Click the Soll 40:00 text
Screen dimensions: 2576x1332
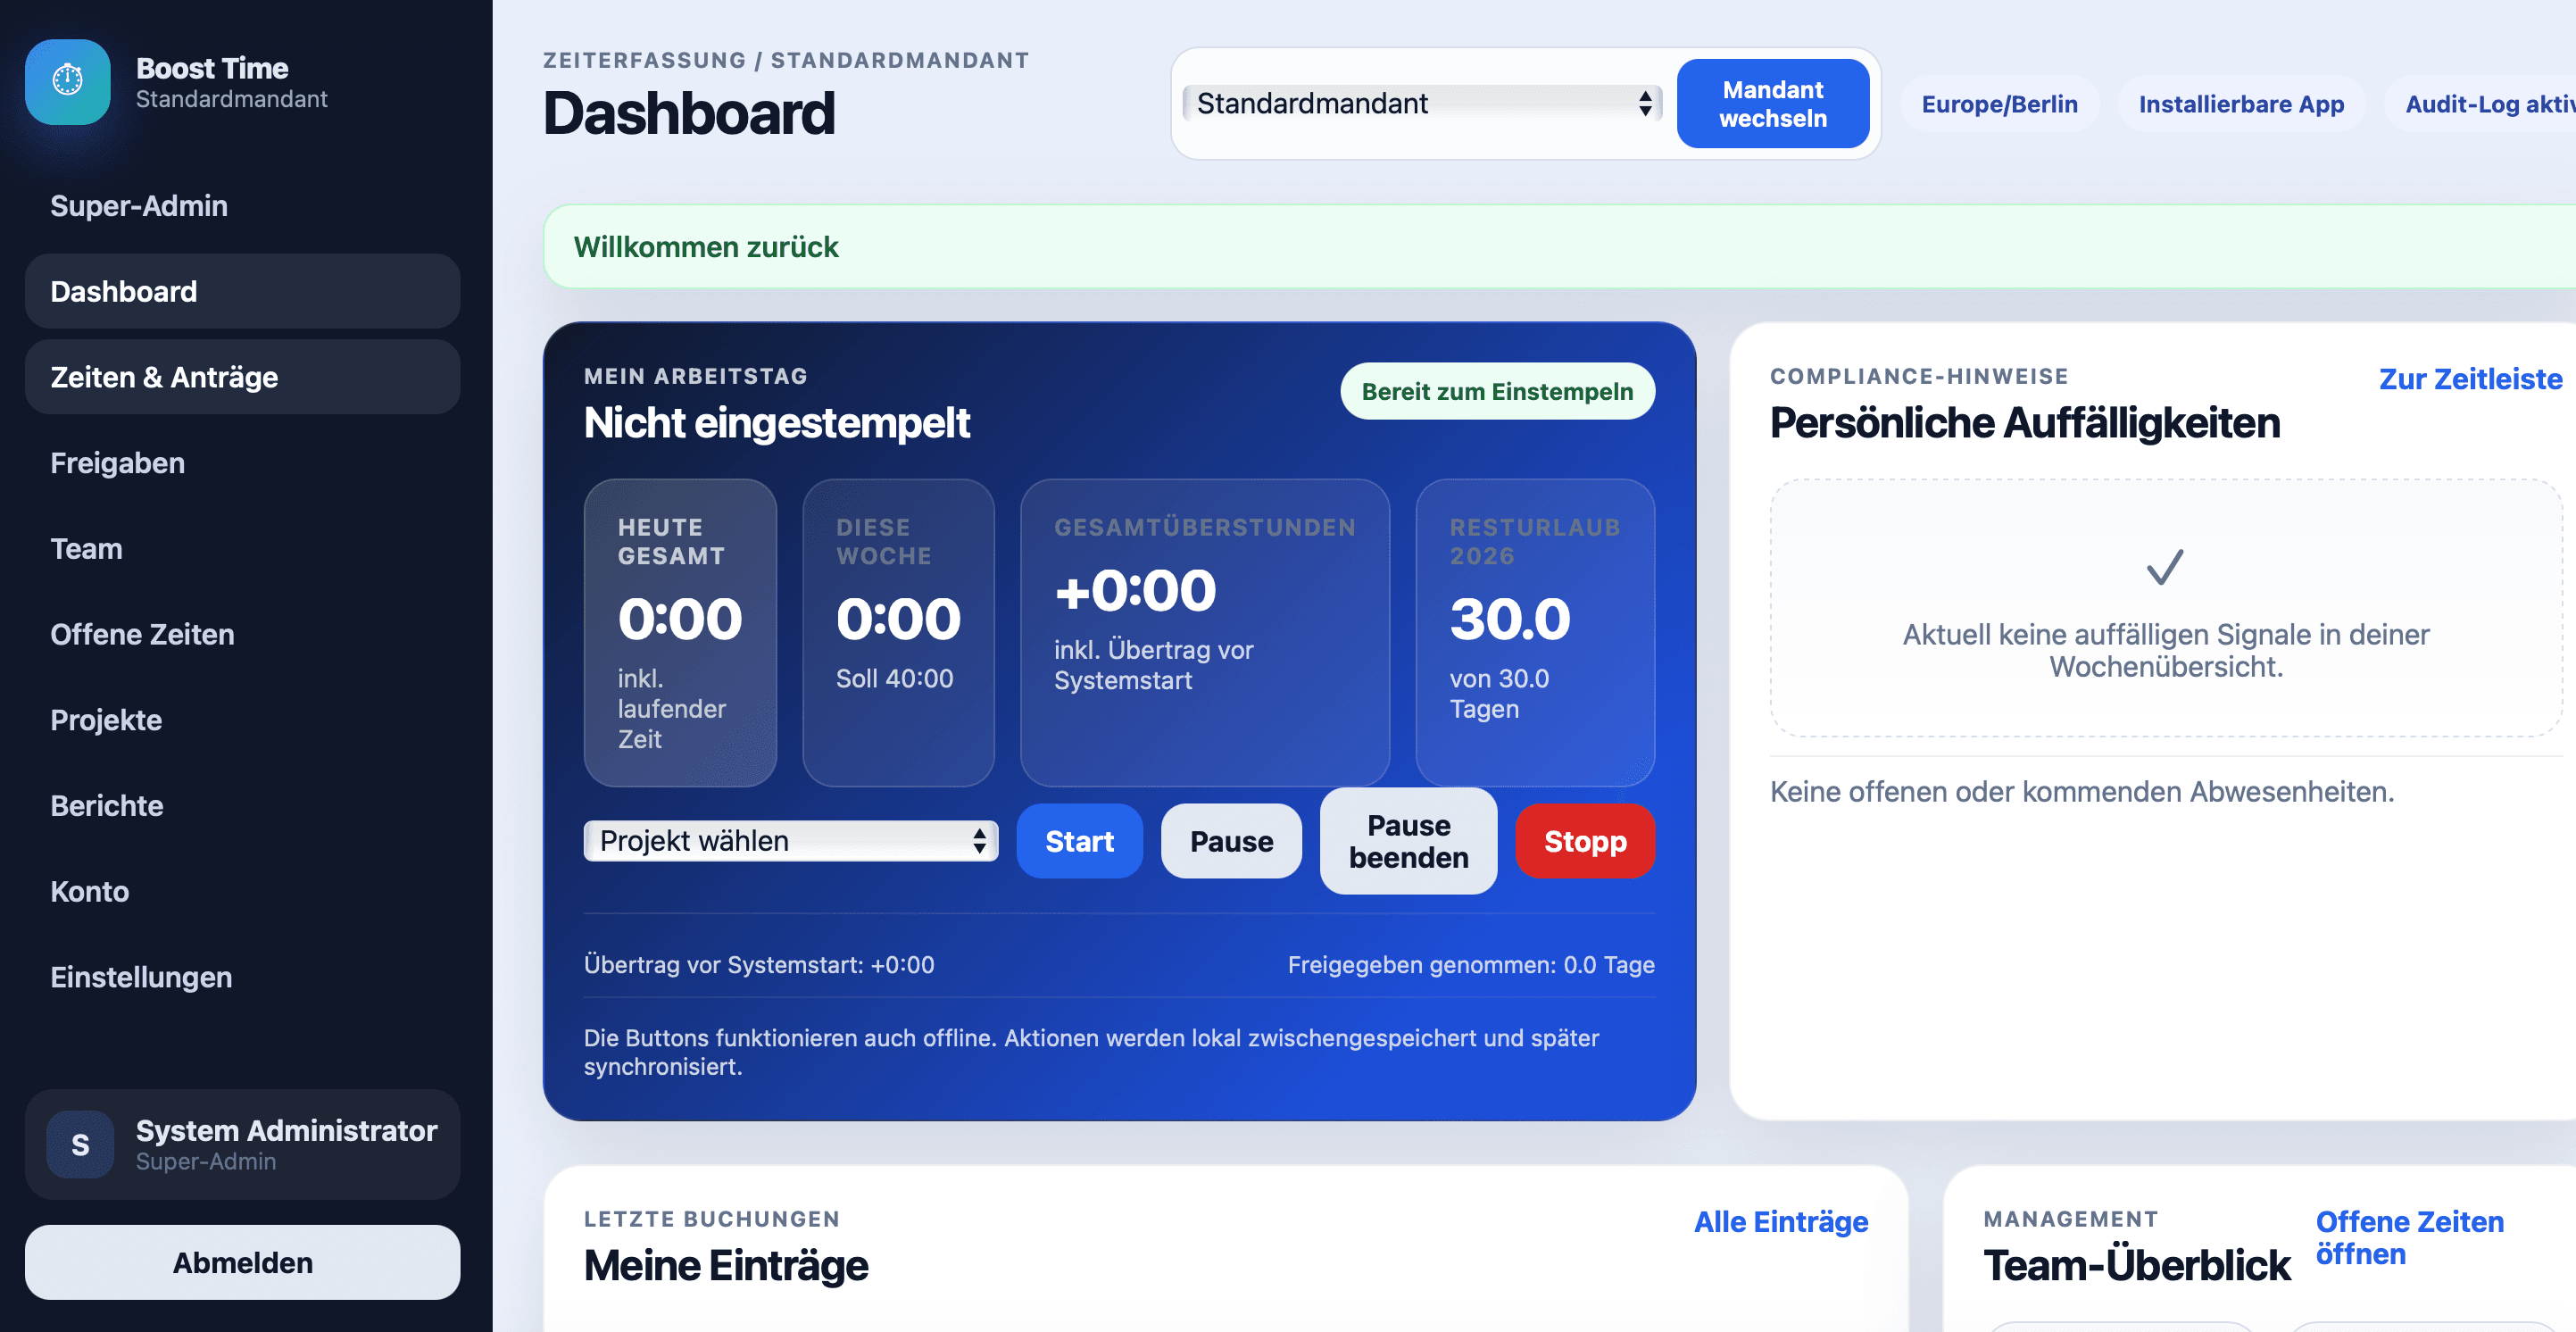(894, 679)
